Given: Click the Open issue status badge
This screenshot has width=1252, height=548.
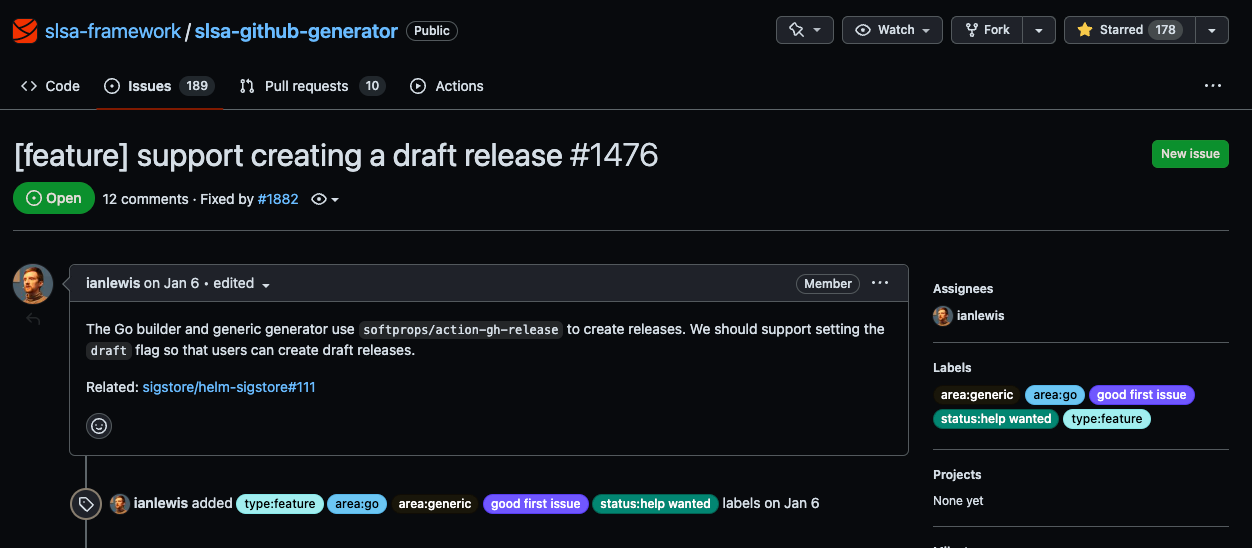Looking at the screenshot, I should [x=54, y=198].
